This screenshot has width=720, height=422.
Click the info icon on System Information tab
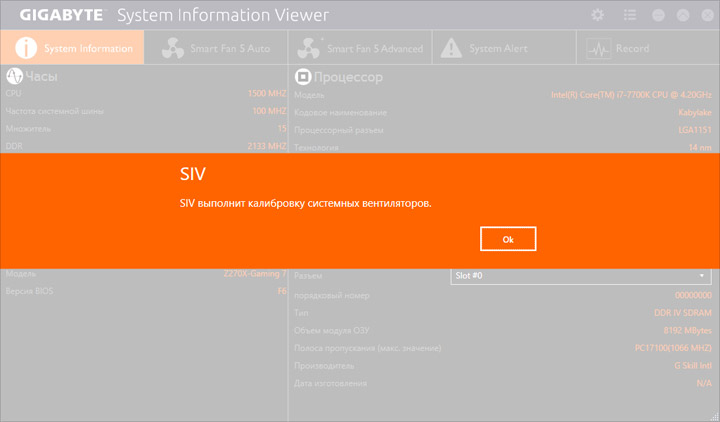(x=26, y=48)
